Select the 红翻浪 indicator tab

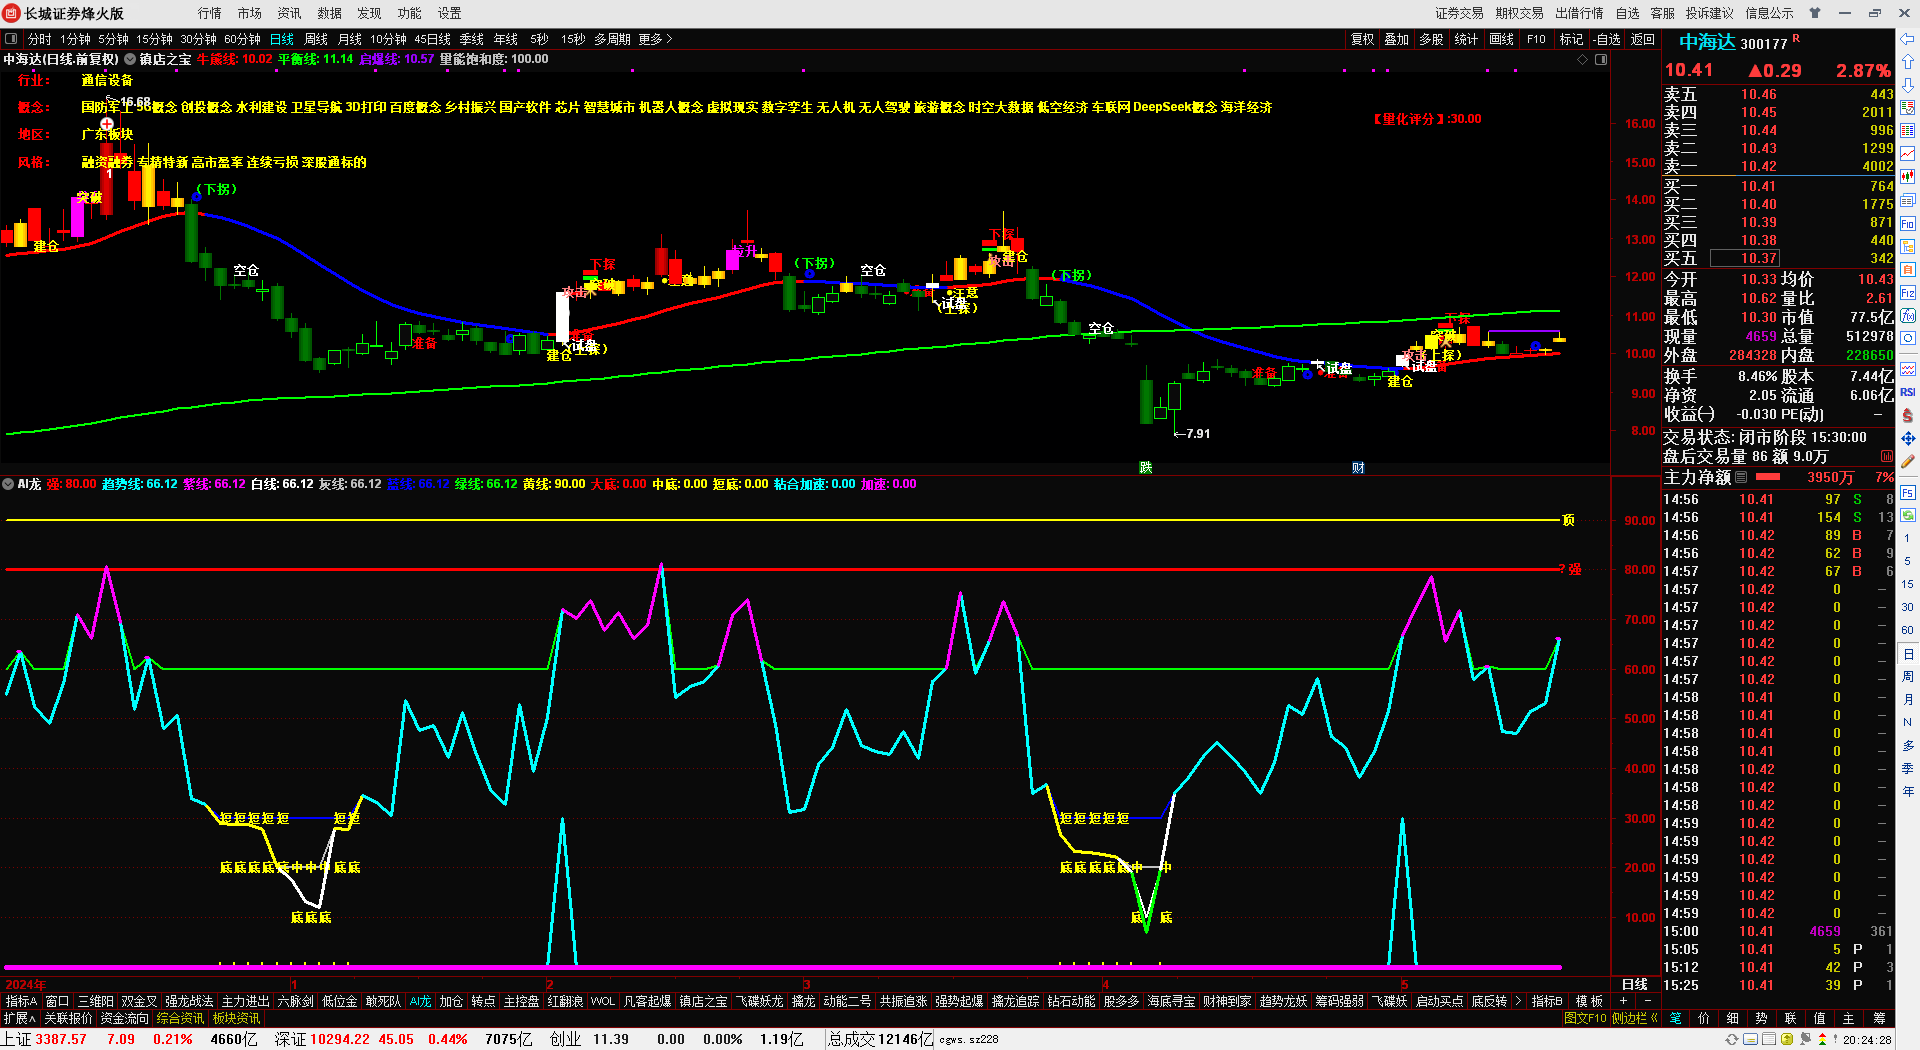(x=565, y=1001)
